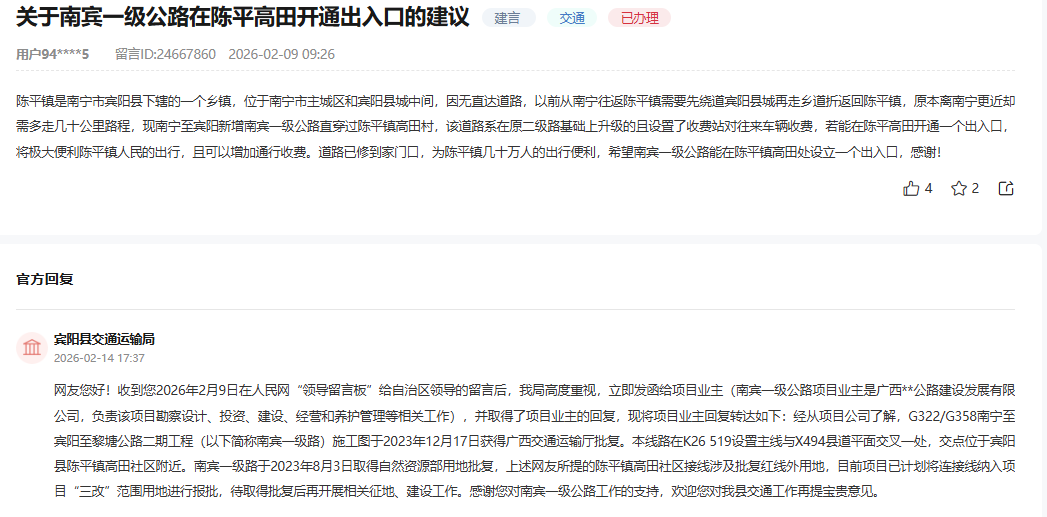Image resolution: width=1047 pixels, height=517 pixels.
Task: Click the 官方回复 section heading
Action: pyautogui.click(x=45, y=279)
